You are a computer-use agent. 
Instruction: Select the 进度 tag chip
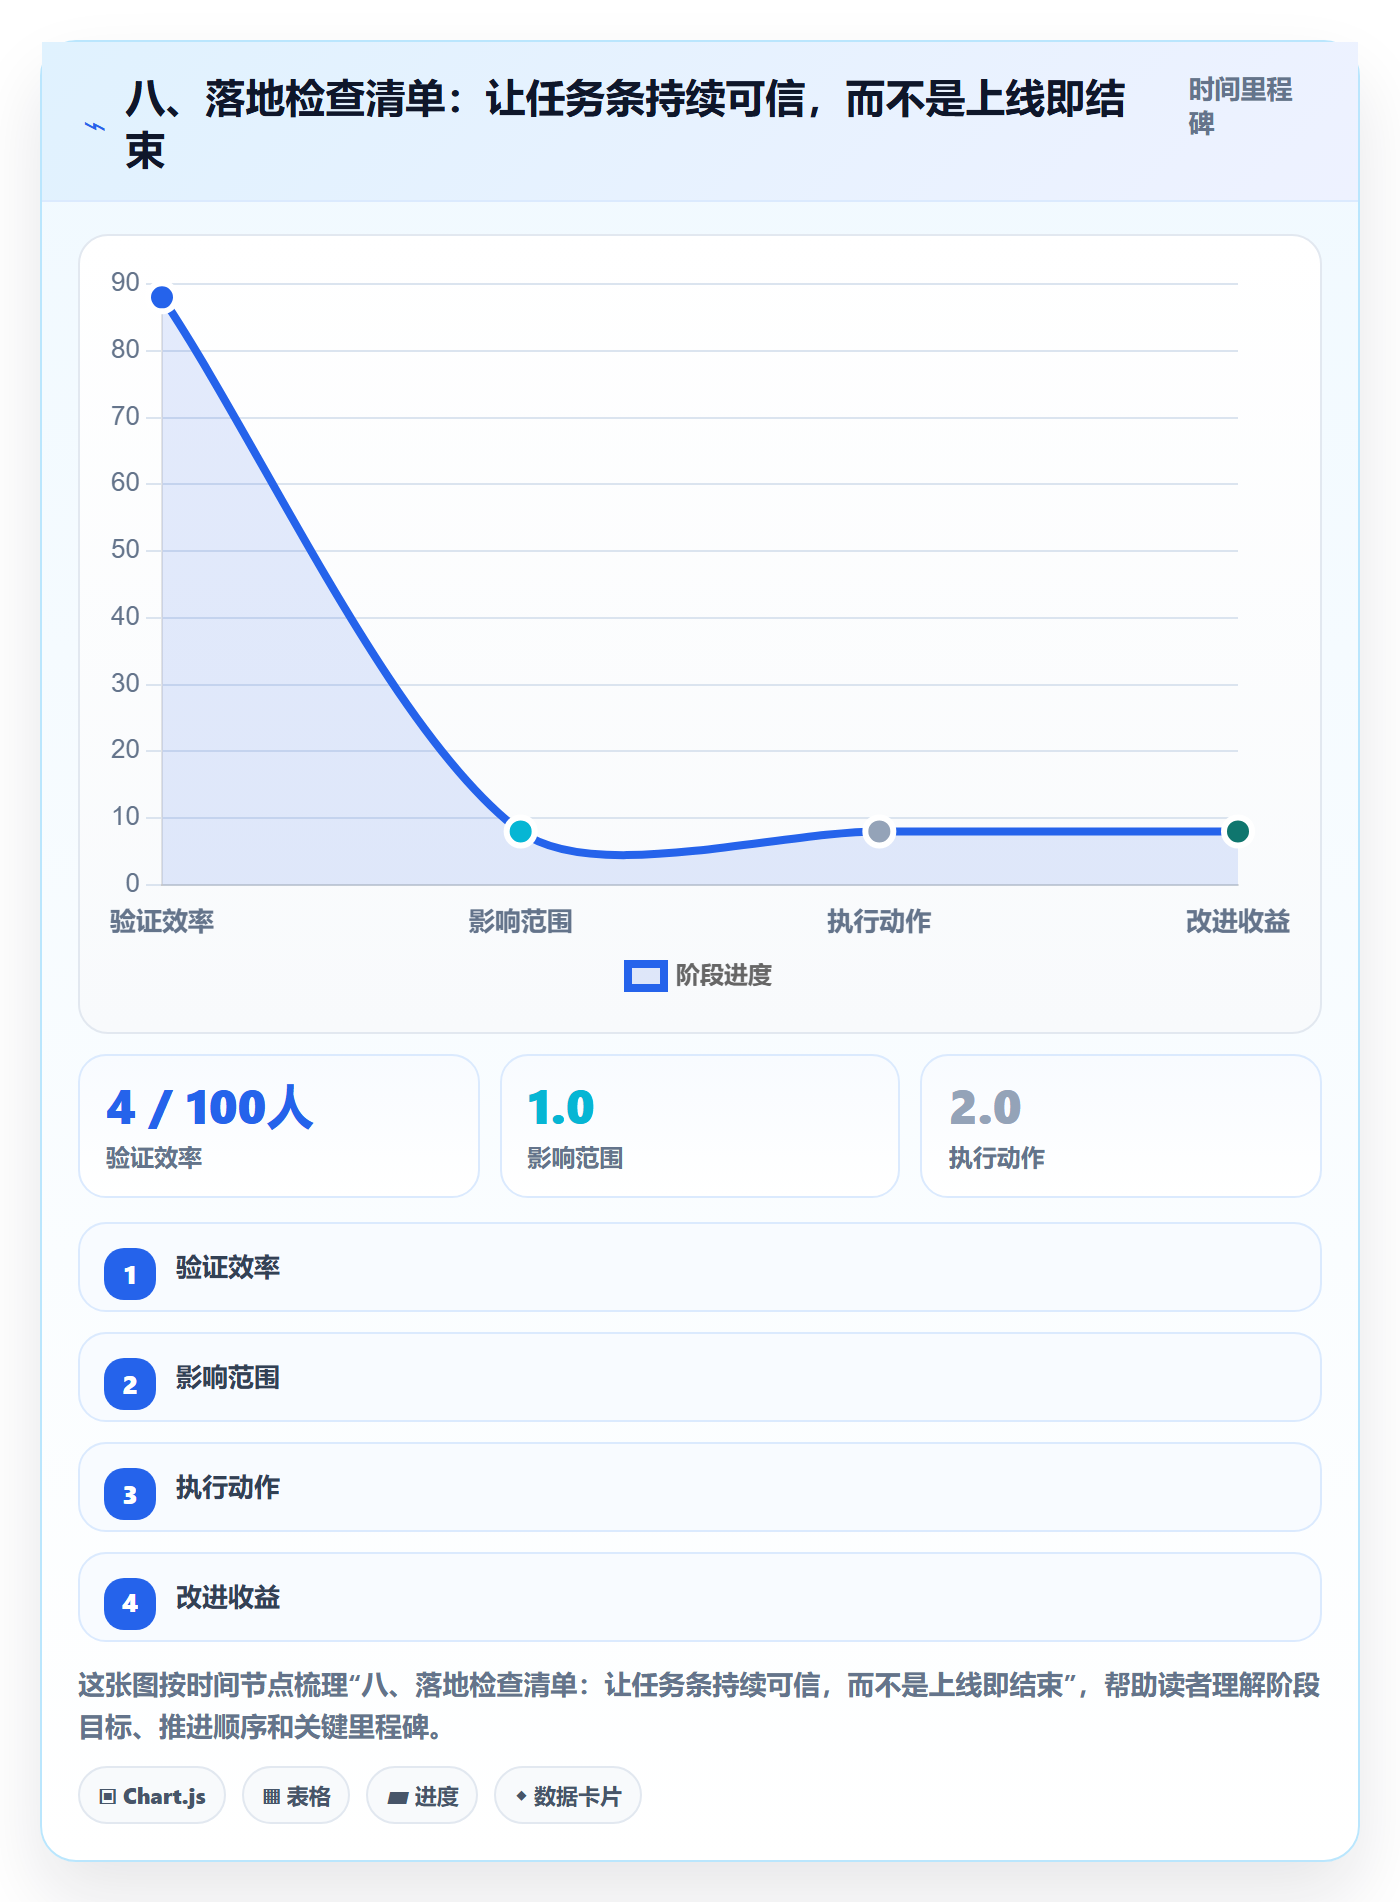[x=422, y=1796]
